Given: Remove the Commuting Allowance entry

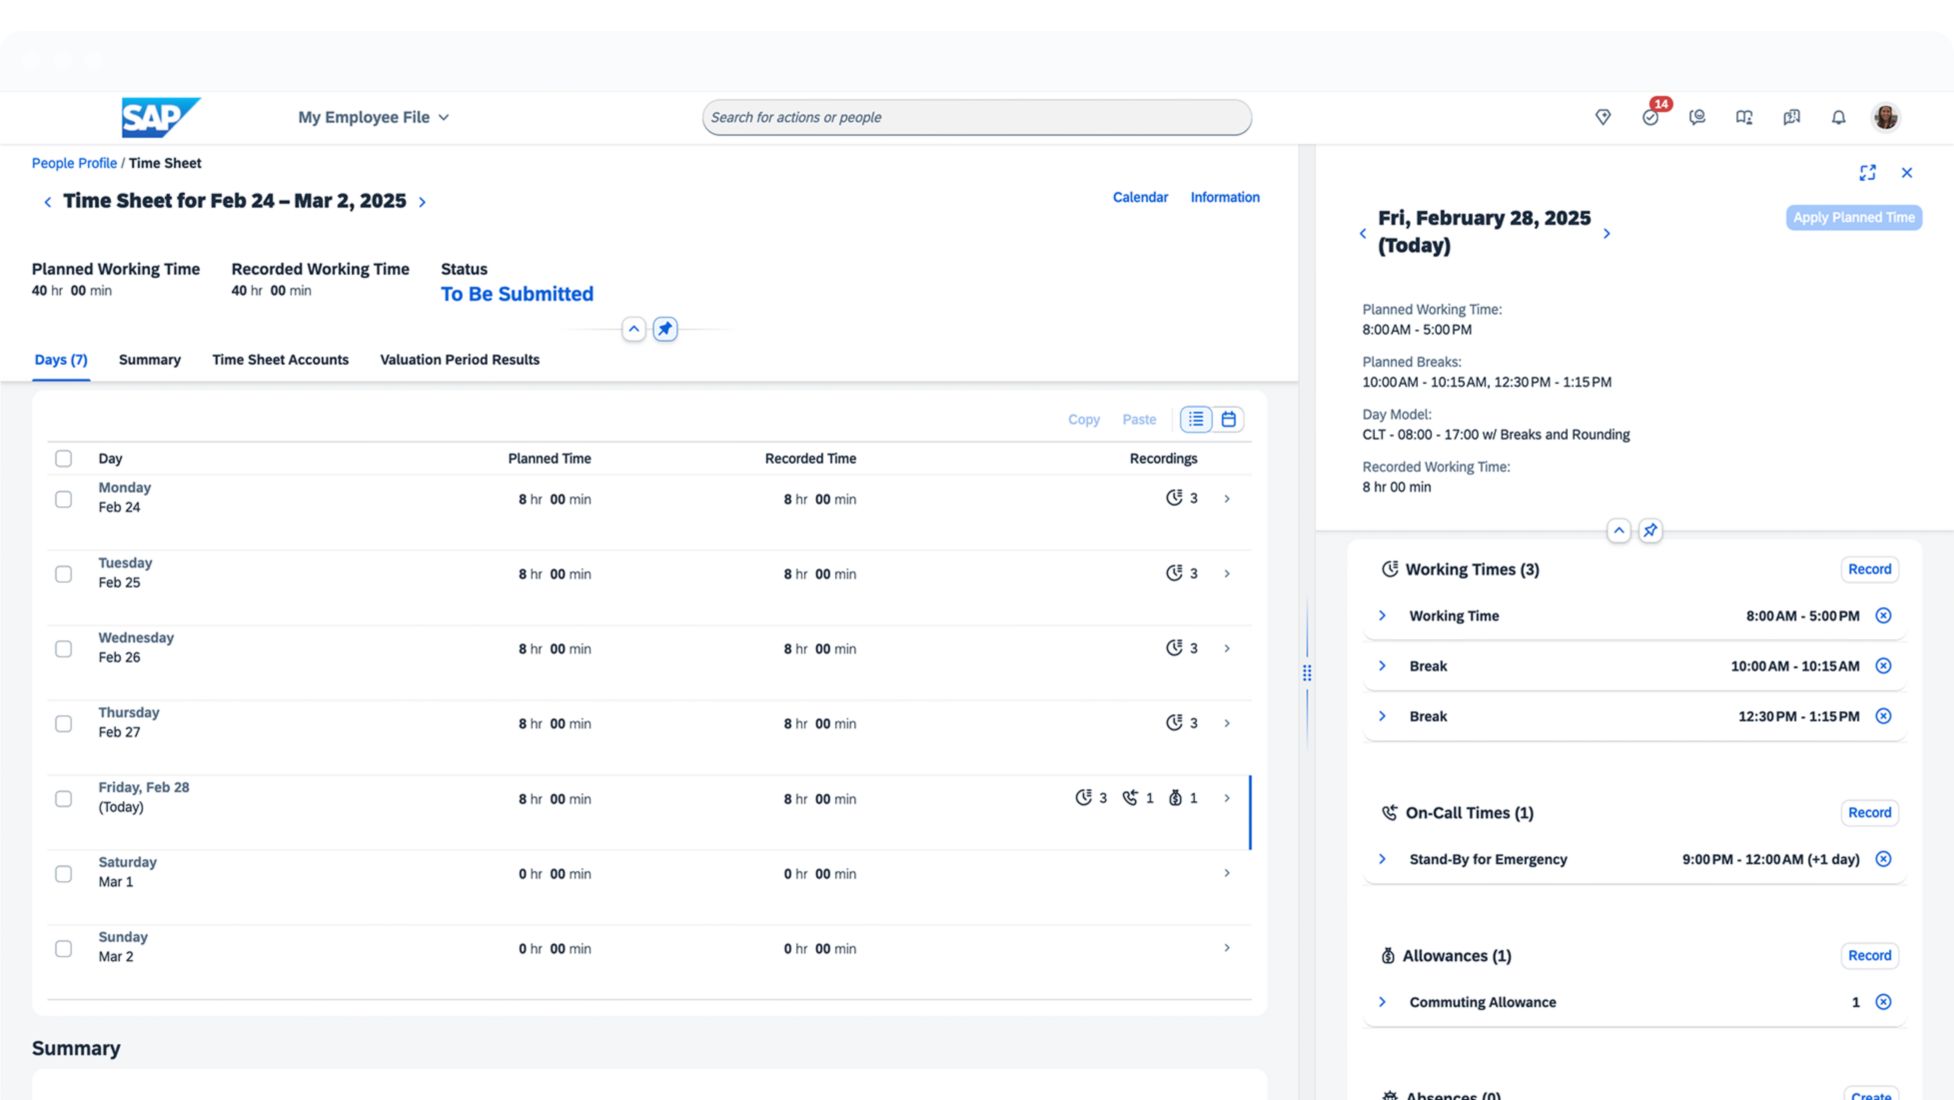Looking at the screenshot, I should 1883,1002.
